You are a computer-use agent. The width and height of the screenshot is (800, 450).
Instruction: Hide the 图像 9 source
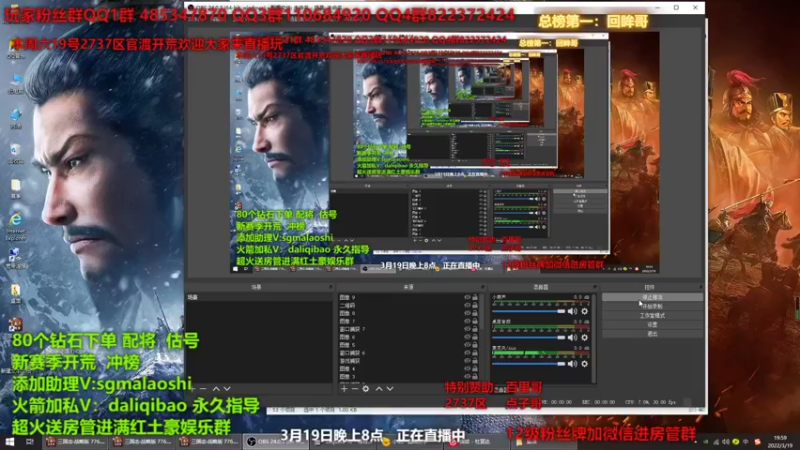coord(467,297)
